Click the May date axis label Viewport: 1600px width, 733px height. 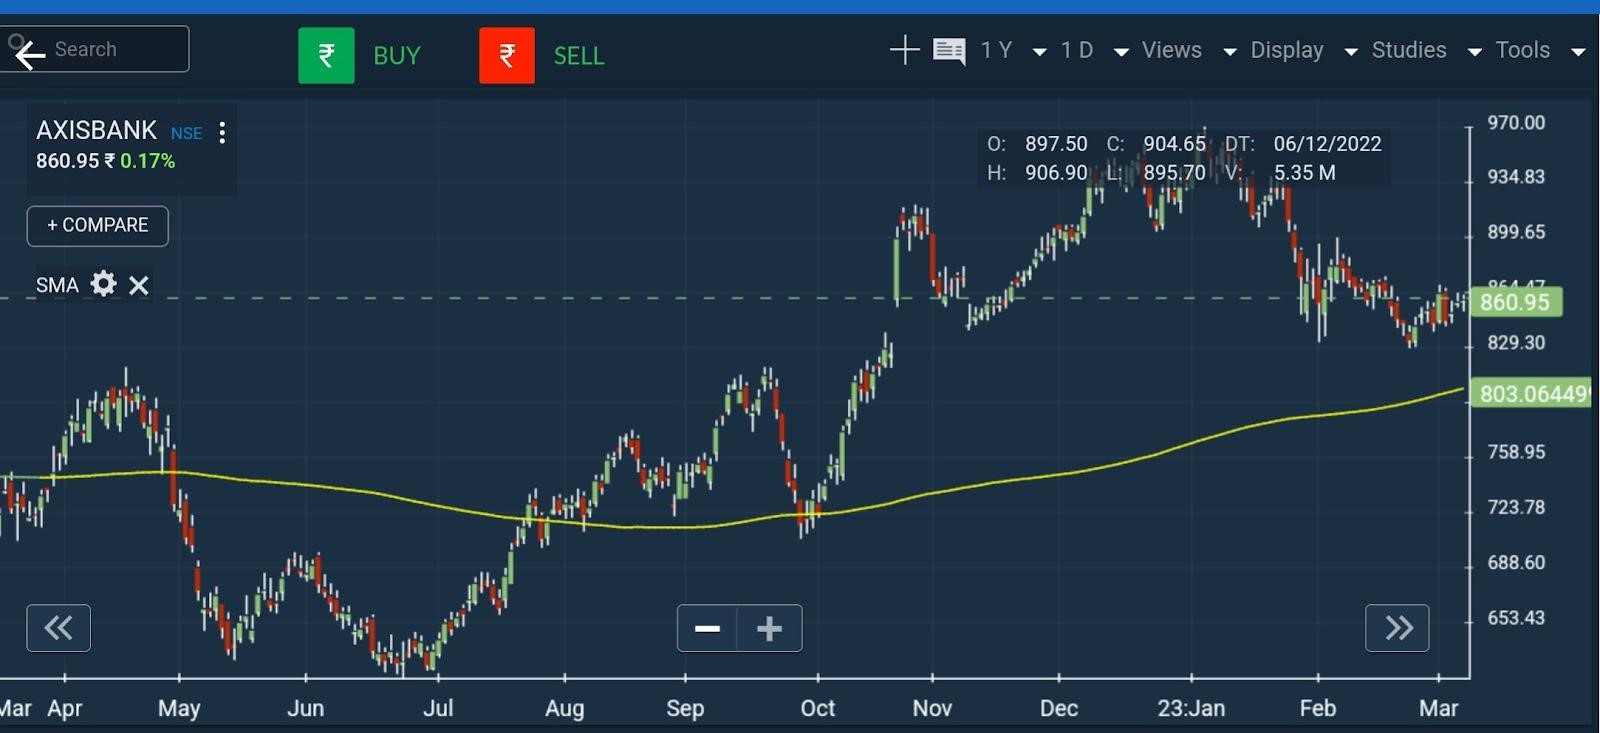[x=179, y=709]
